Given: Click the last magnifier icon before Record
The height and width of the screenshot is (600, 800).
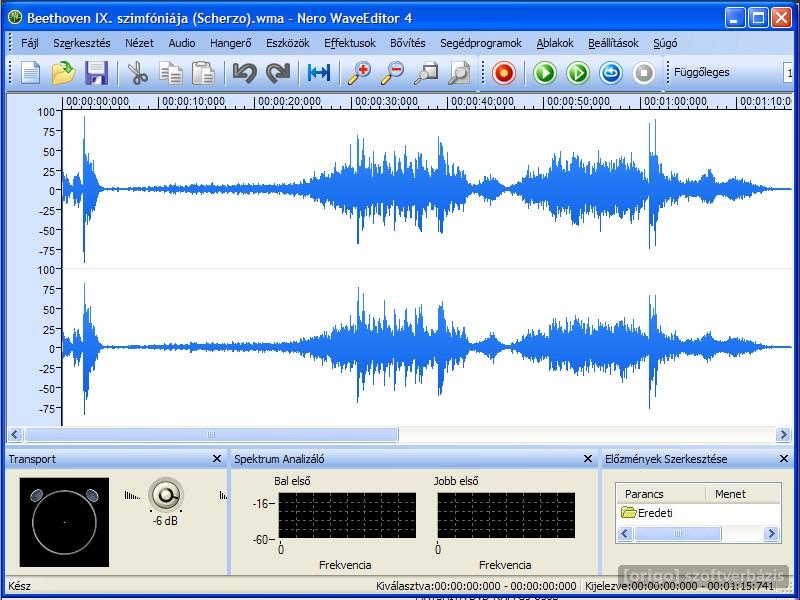Looking at the screenshot, I should pyautogui.click(x=459, y=73).
